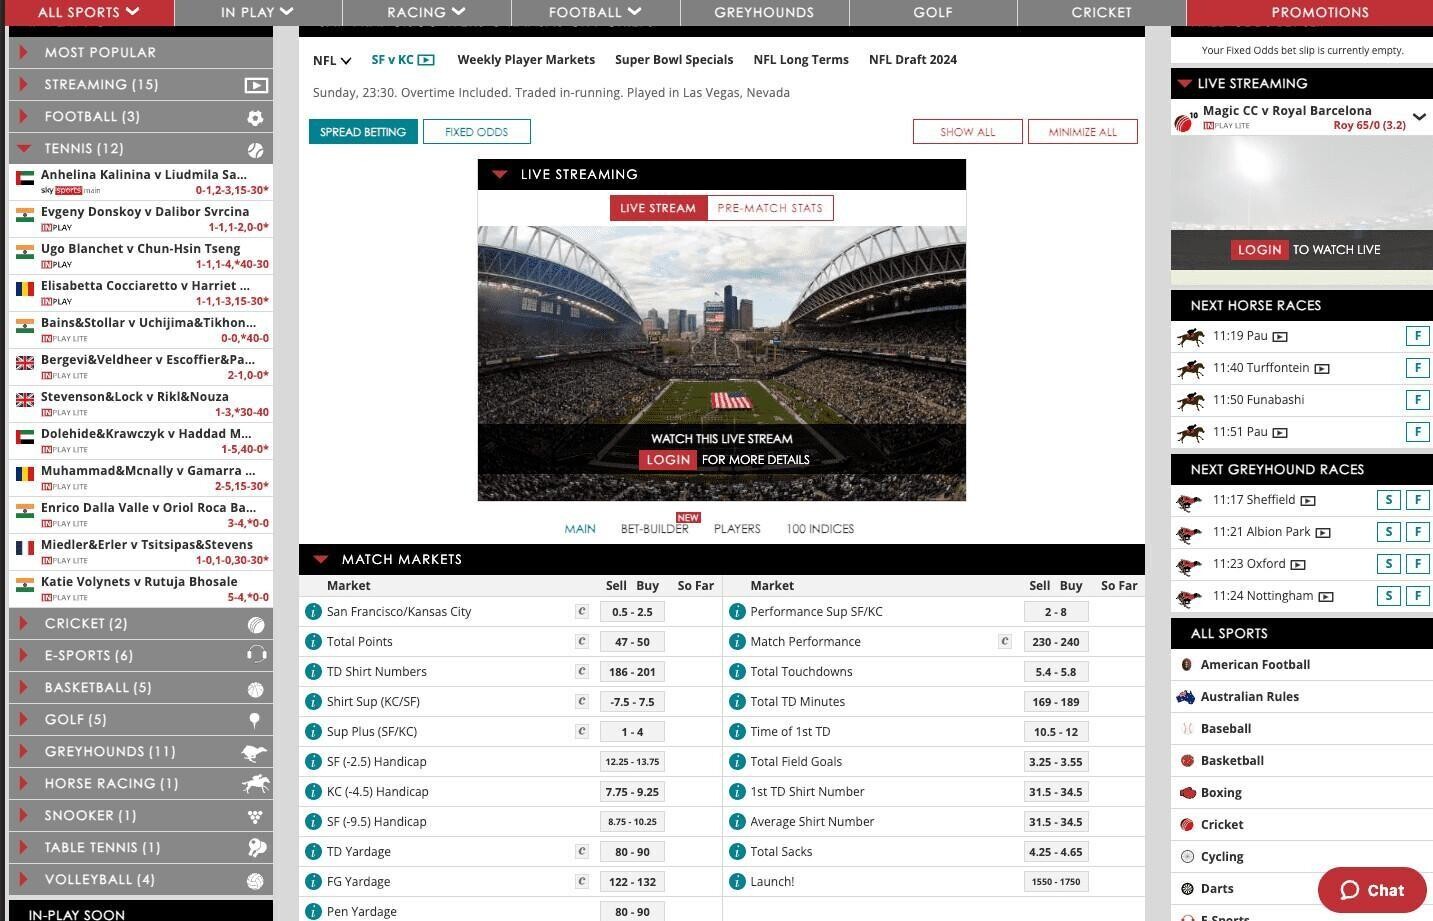Click Login to watch this live stream
Image resolution: width=1433 pixels, height=921 pixels.
click(x=668, y=460)
